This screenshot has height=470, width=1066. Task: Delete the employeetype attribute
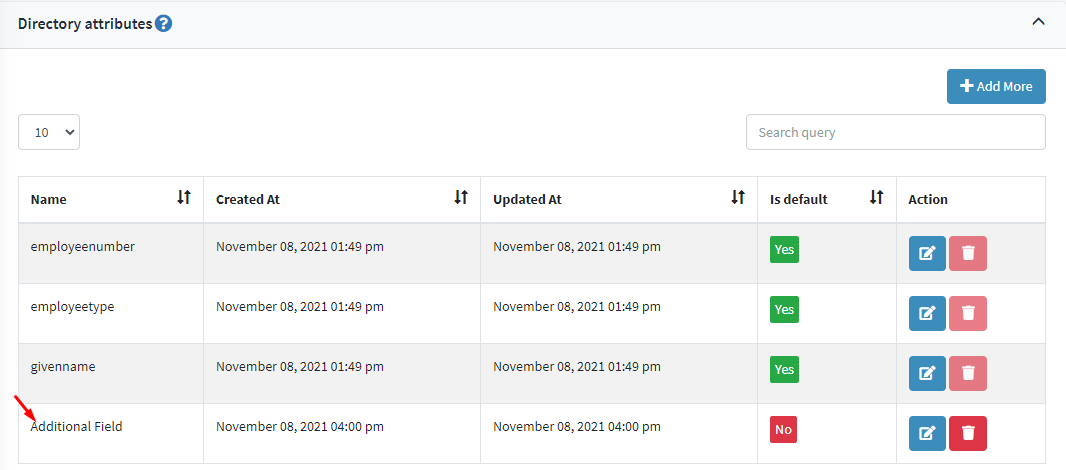967,313
